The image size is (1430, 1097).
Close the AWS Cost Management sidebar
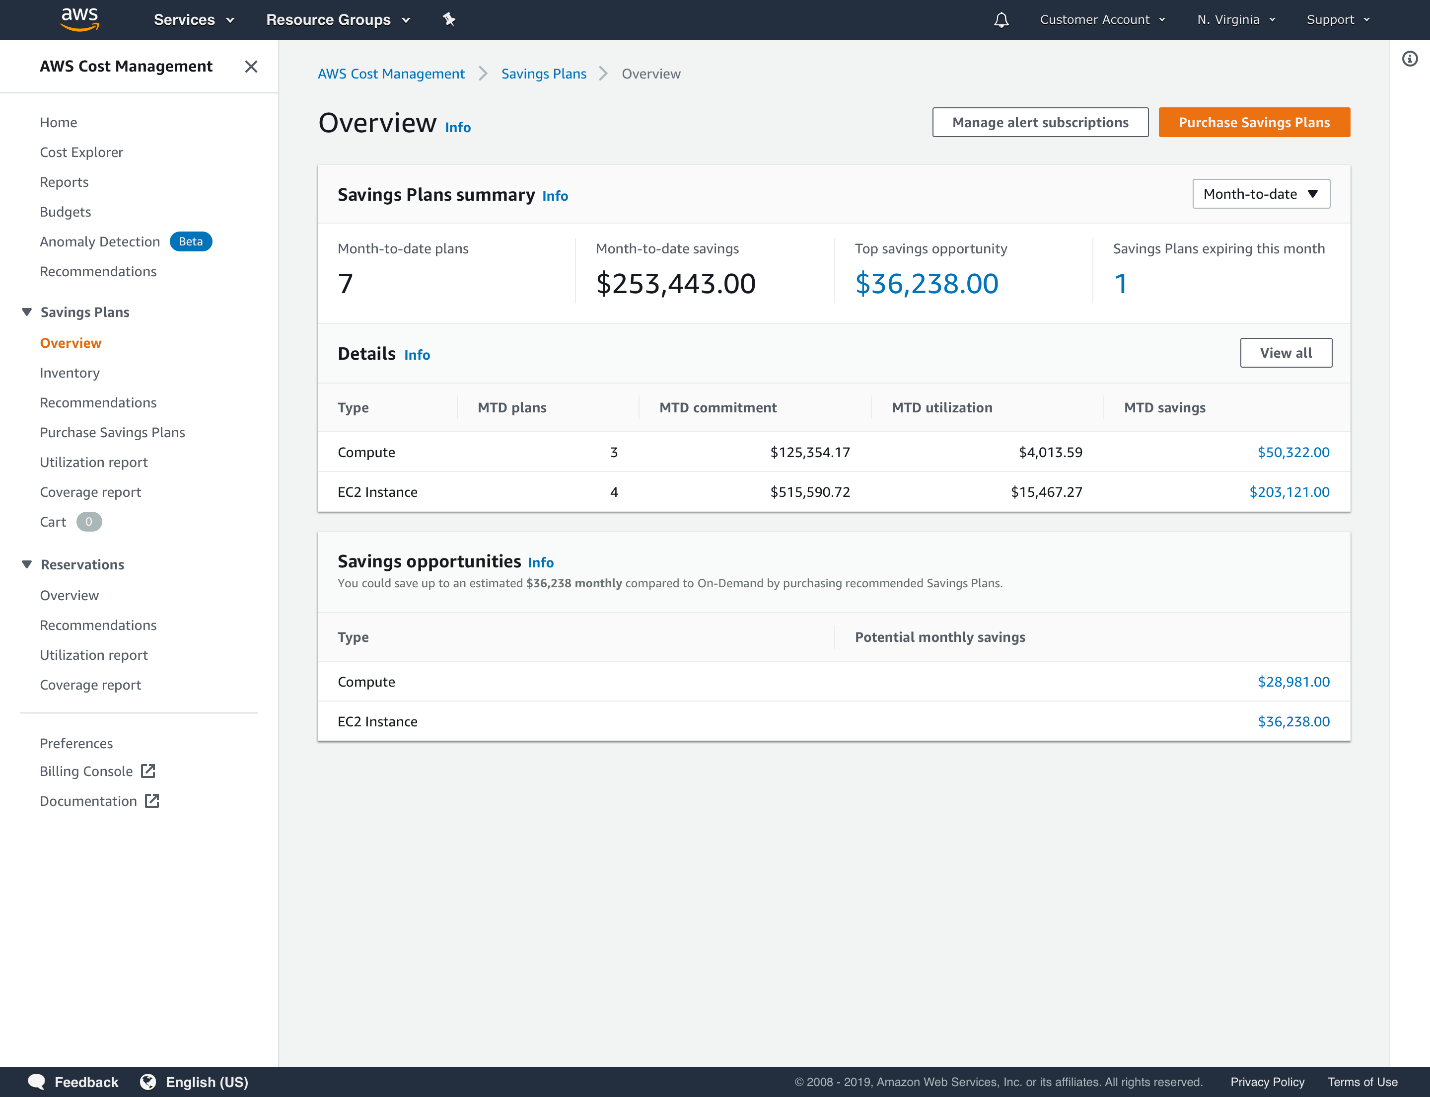251,66
